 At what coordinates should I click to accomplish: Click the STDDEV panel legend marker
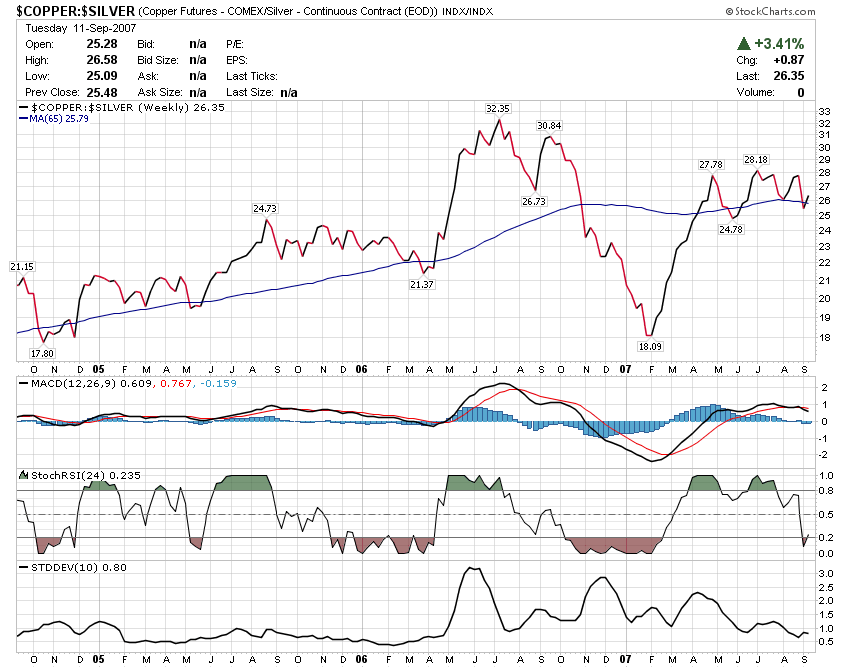click(x=22, y=567)
